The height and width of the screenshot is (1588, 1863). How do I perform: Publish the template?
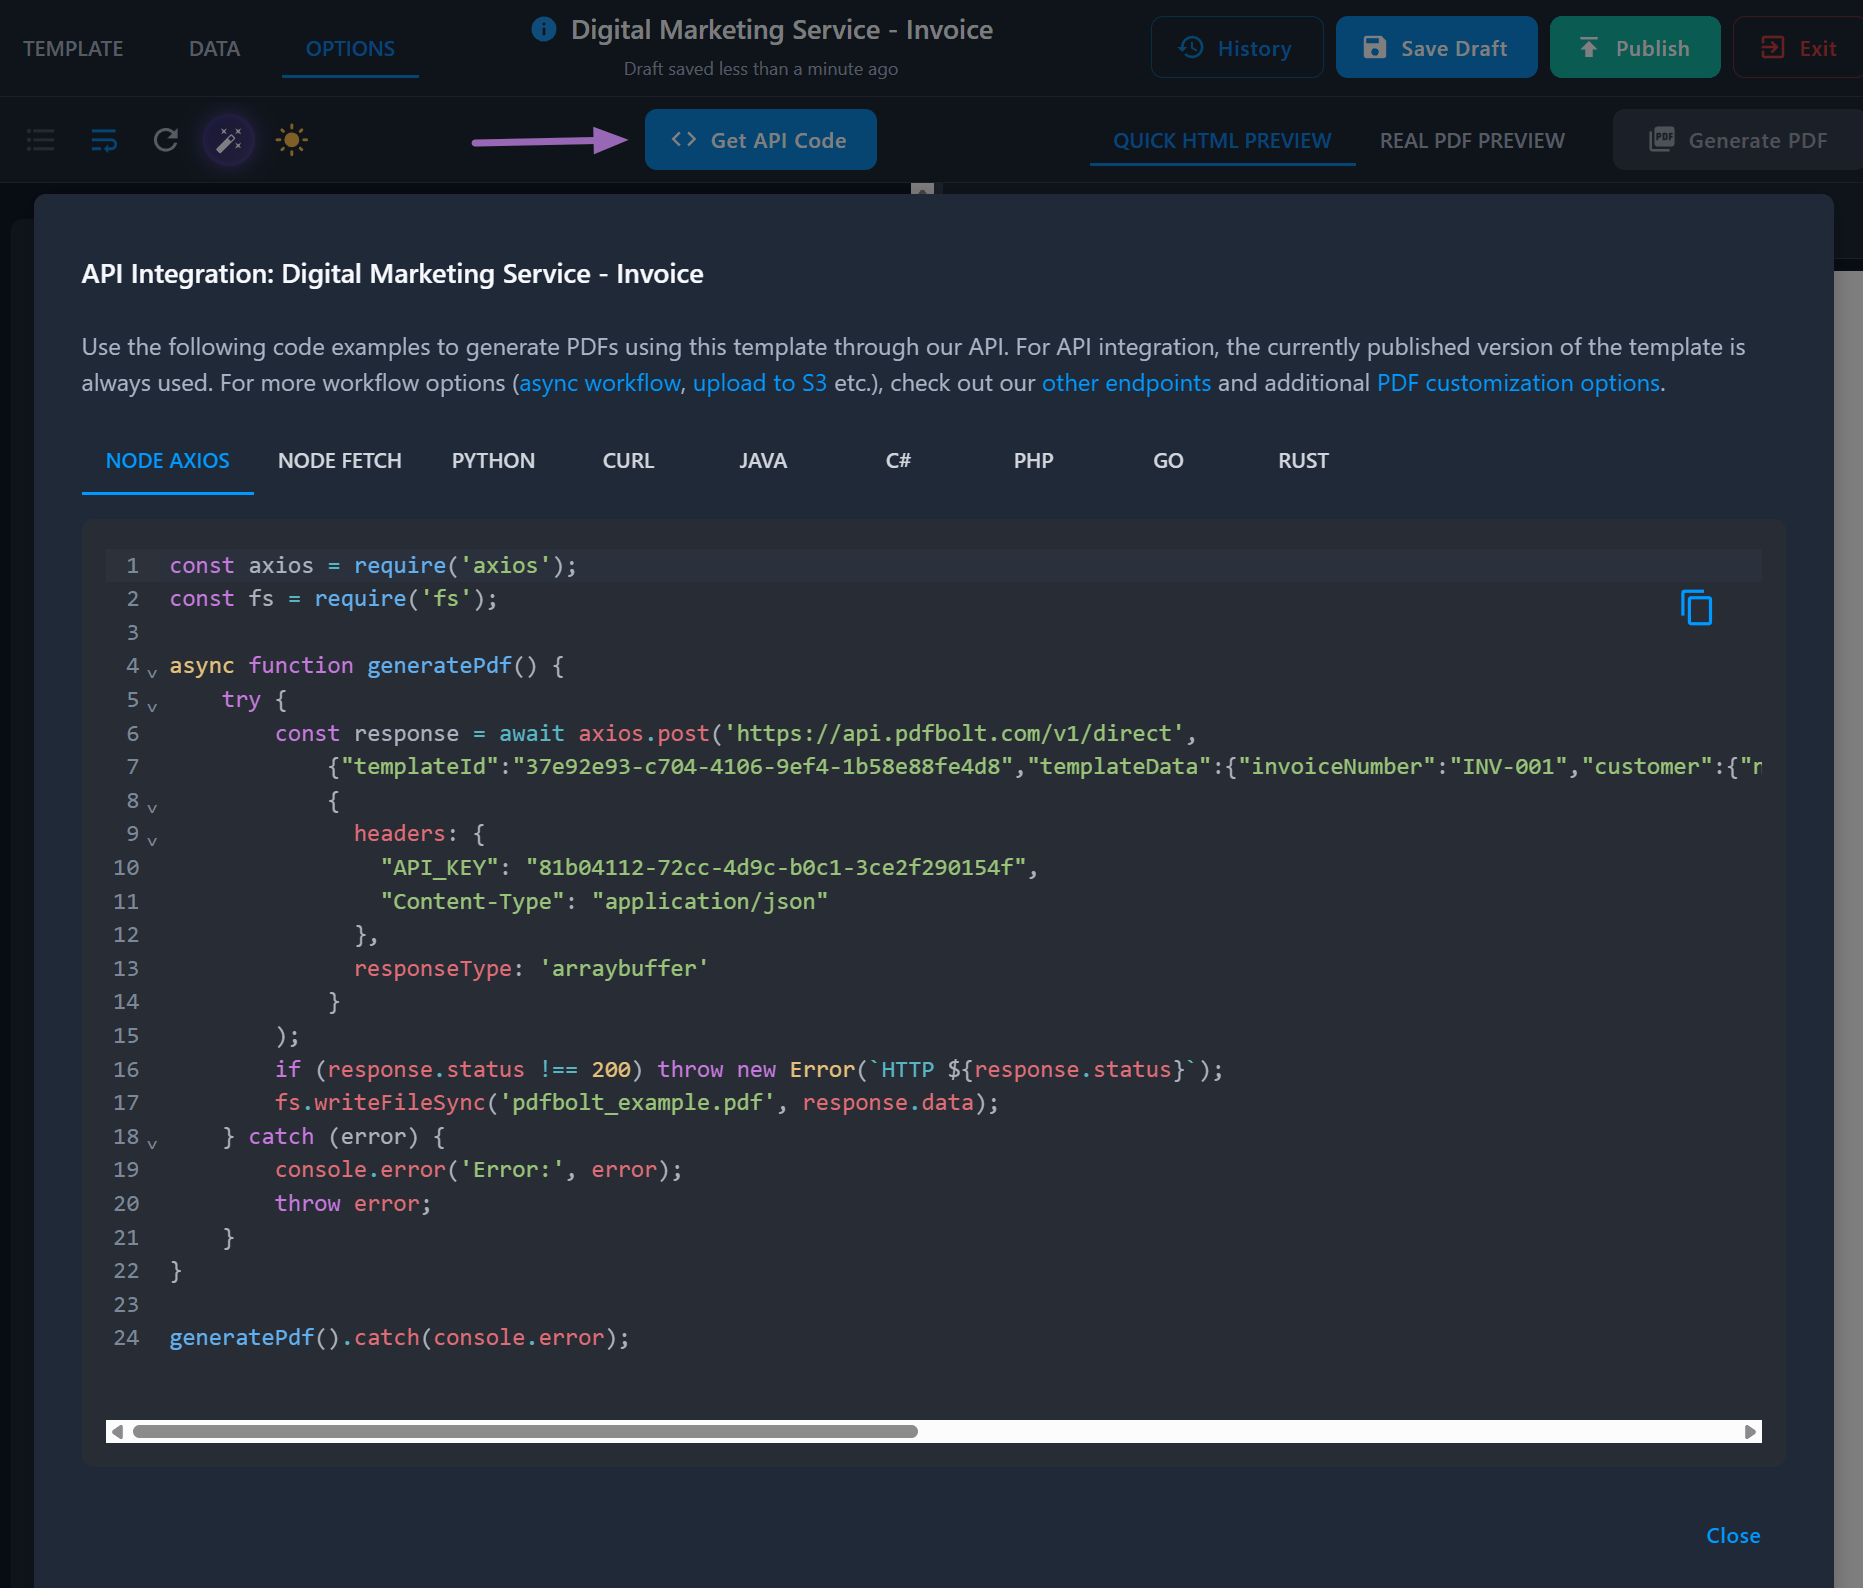(1634, 46)
